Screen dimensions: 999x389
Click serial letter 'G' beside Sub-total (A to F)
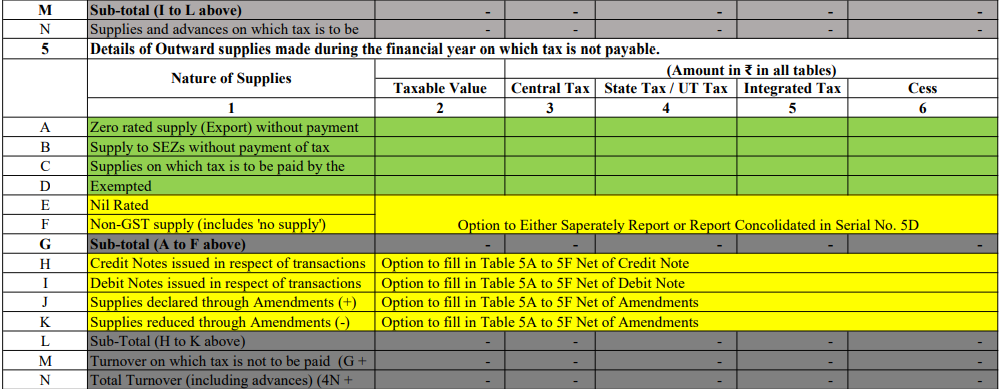[44, 244]
